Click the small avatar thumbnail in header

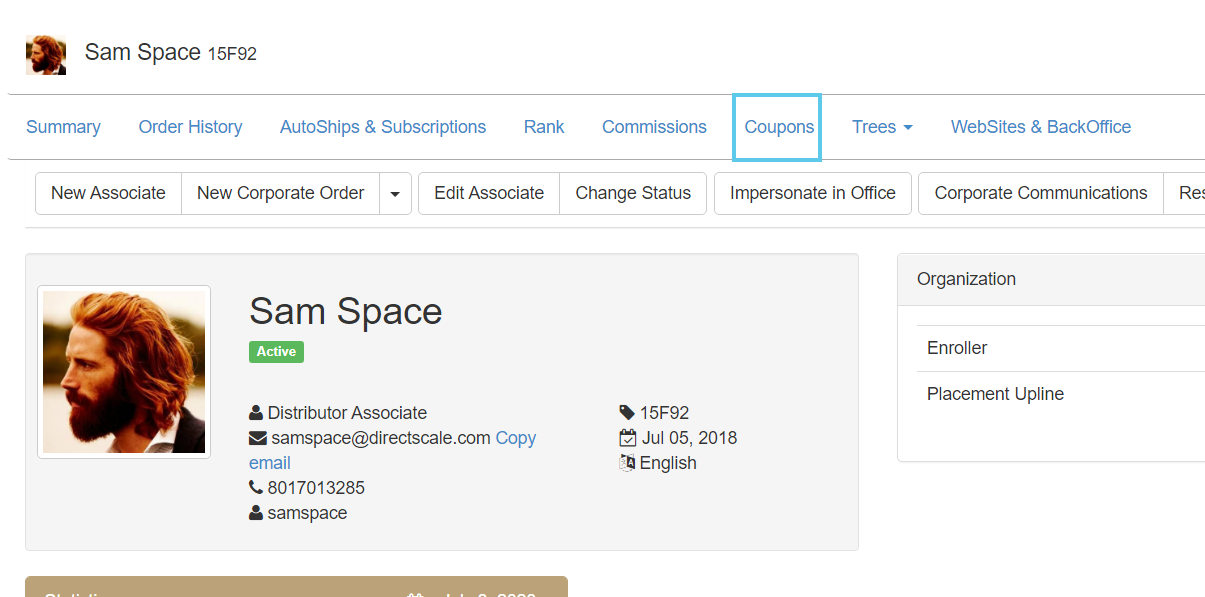point(46,55)
